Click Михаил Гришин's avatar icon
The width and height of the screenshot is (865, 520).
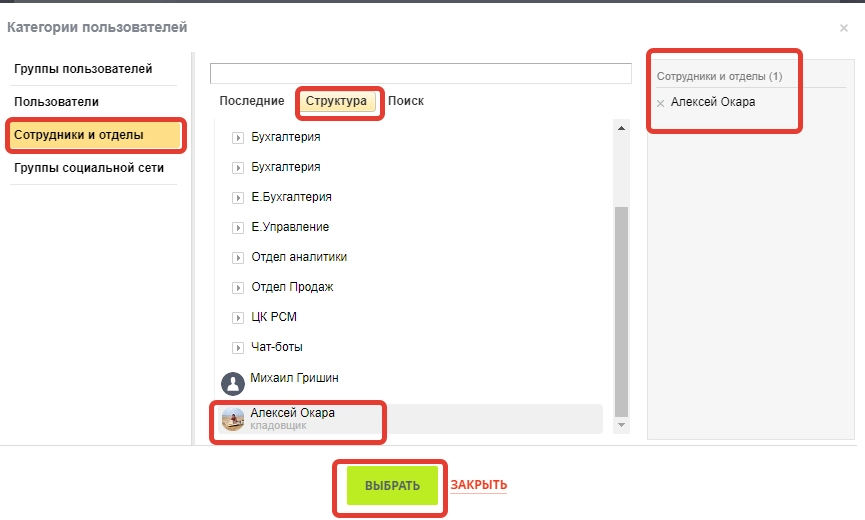pos(232,383)
